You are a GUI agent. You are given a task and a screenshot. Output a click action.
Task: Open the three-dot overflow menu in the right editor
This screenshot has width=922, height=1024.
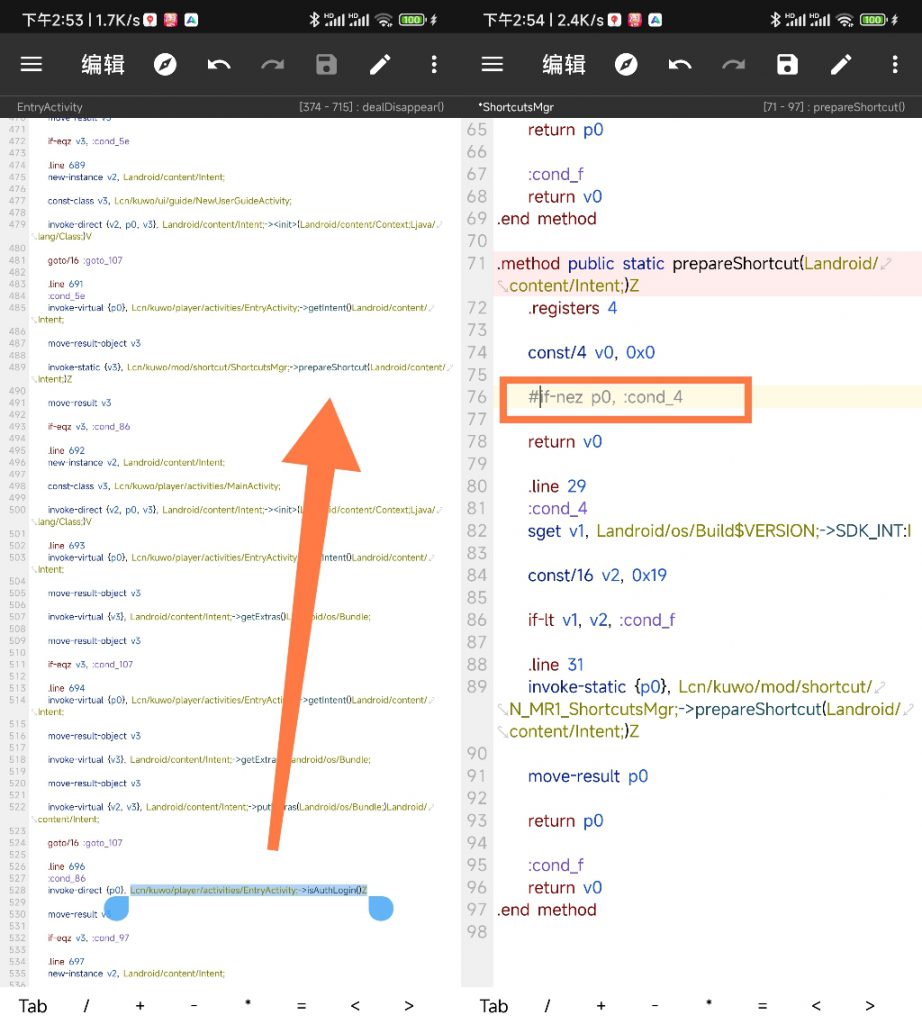895,65
